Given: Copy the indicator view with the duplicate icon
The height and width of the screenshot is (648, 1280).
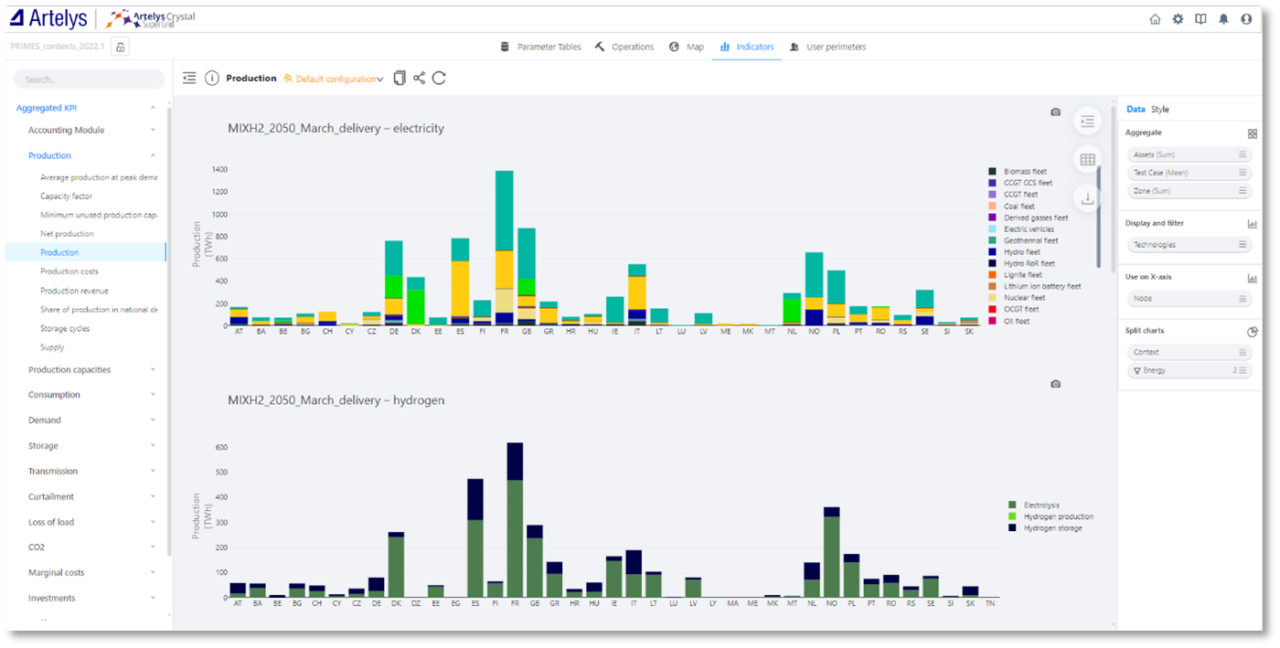Looking at the screenshot, I should coord(399,78).
